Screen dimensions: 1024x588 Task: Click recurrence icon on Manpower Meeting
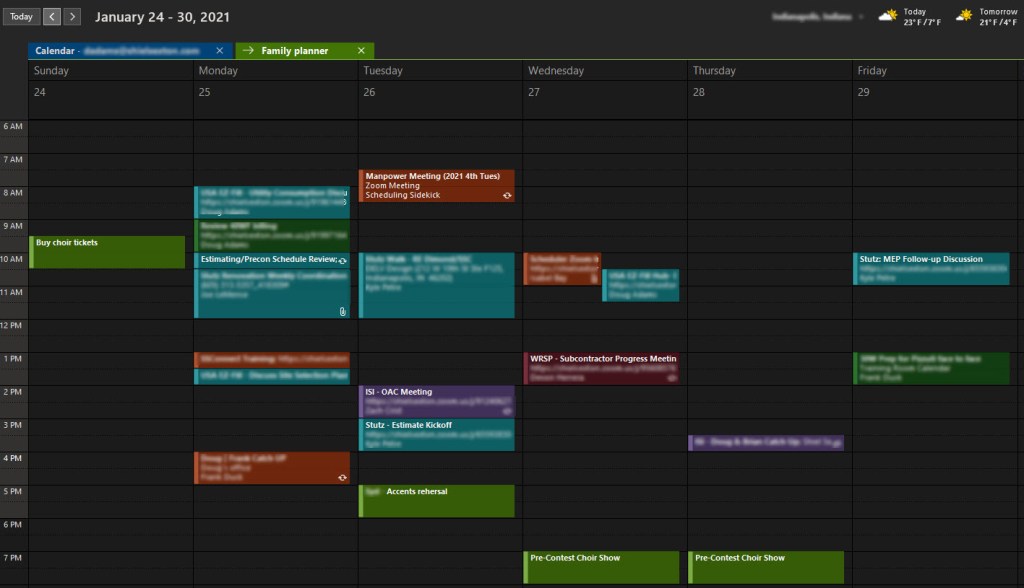tap(507, 195)
